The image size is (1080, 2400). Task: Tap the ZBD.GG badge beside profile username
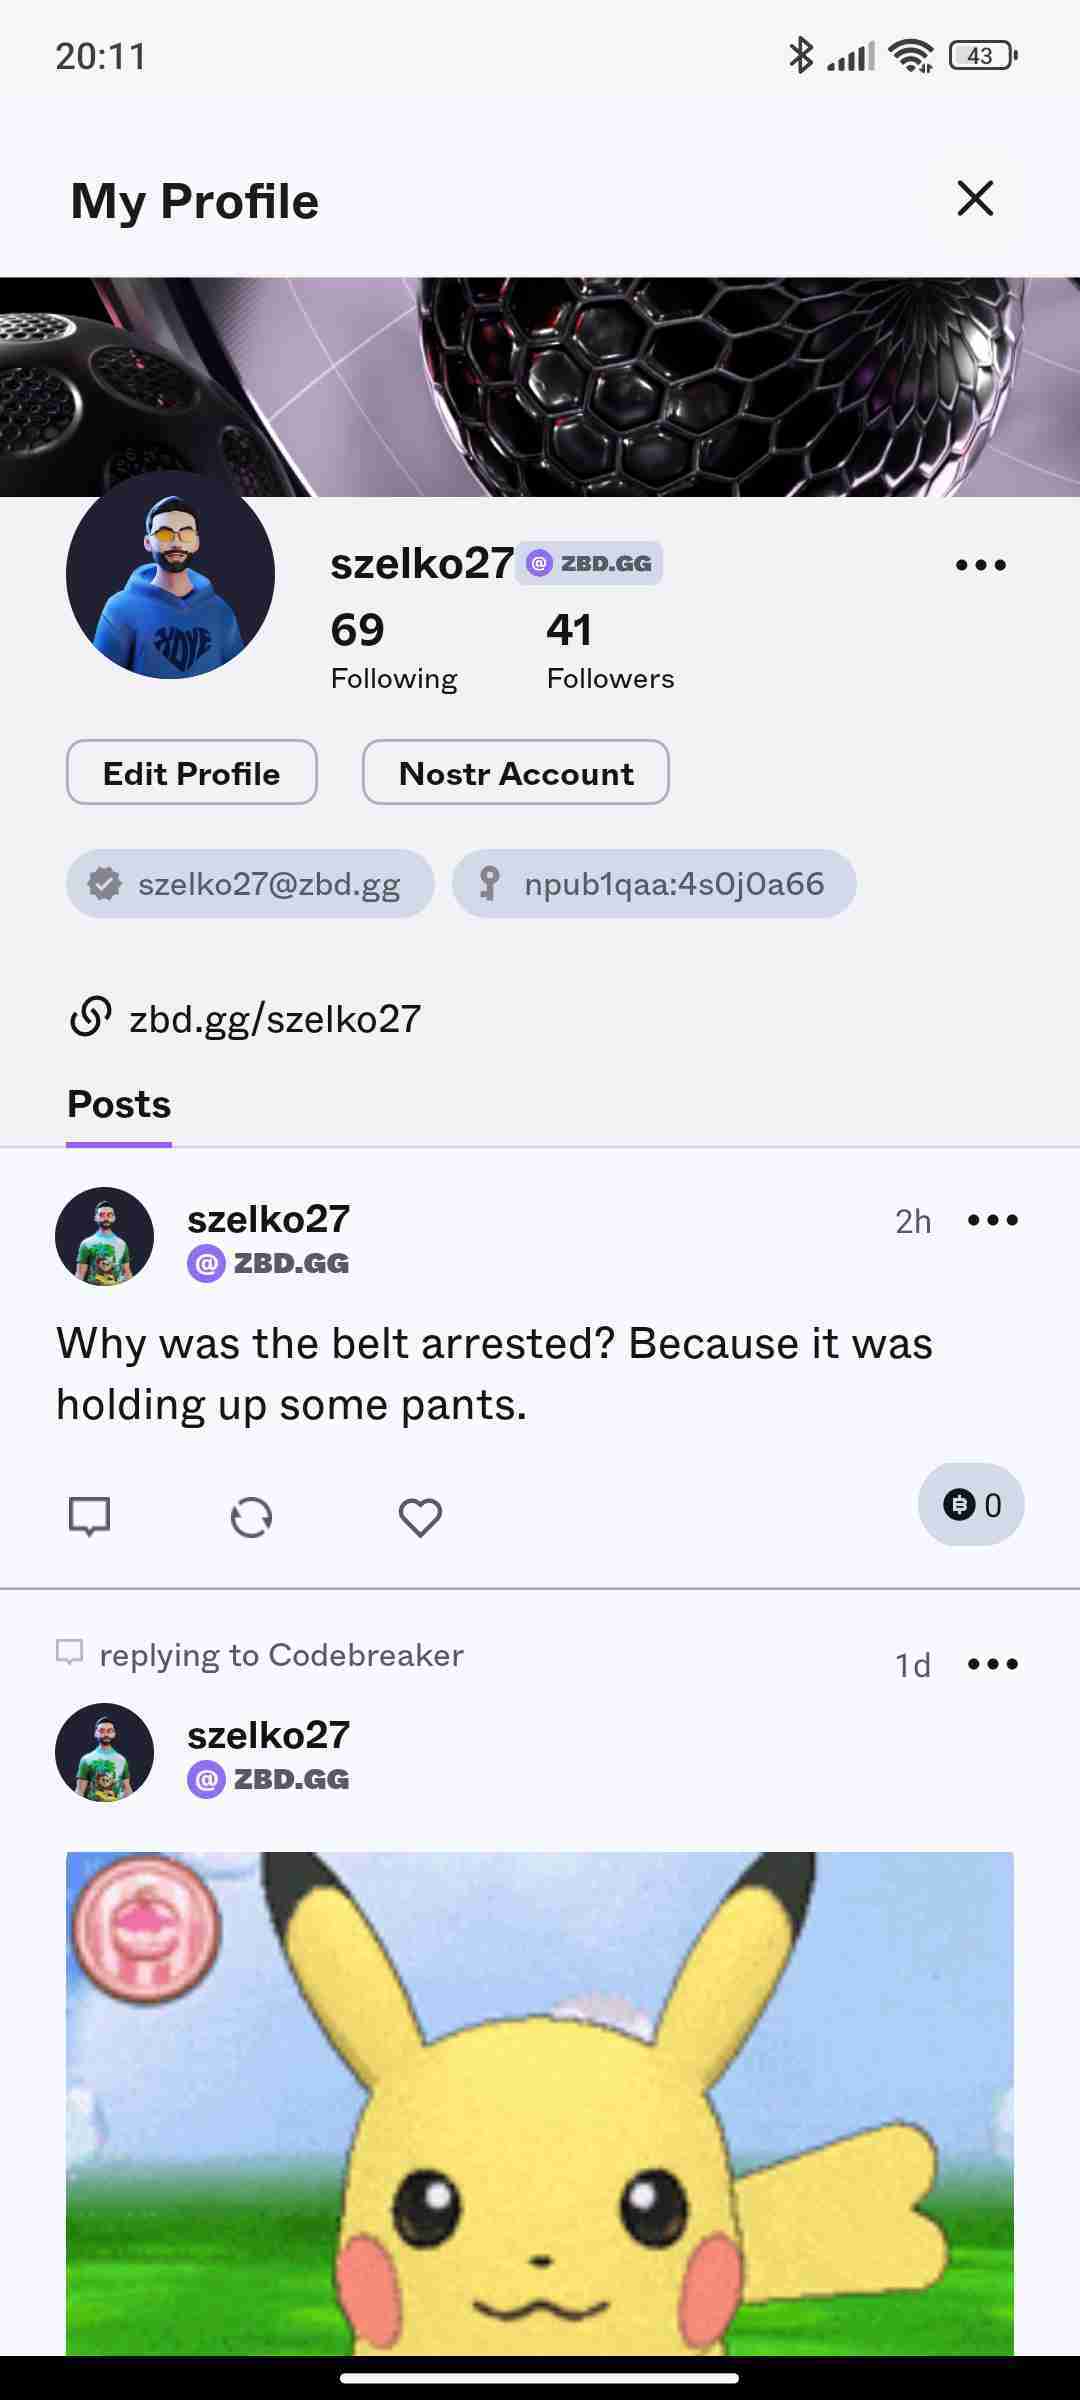click(x=589, y=563)
